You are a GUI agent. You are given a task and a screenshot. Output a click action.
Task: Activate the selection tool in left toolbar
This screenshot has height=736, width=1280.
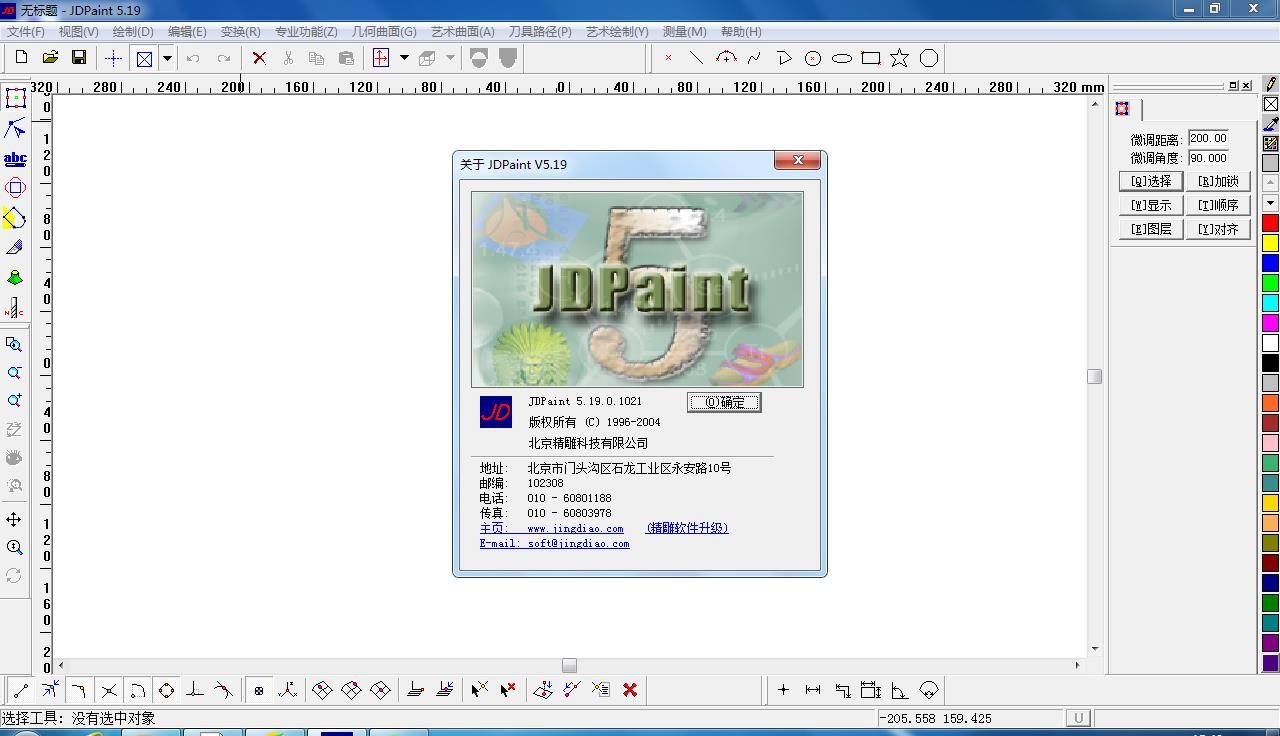[x=15, y=97]
